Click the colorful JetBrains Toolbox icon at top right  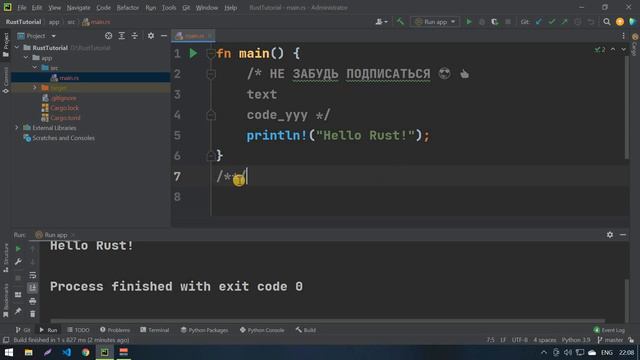click(x=633, y=22)
